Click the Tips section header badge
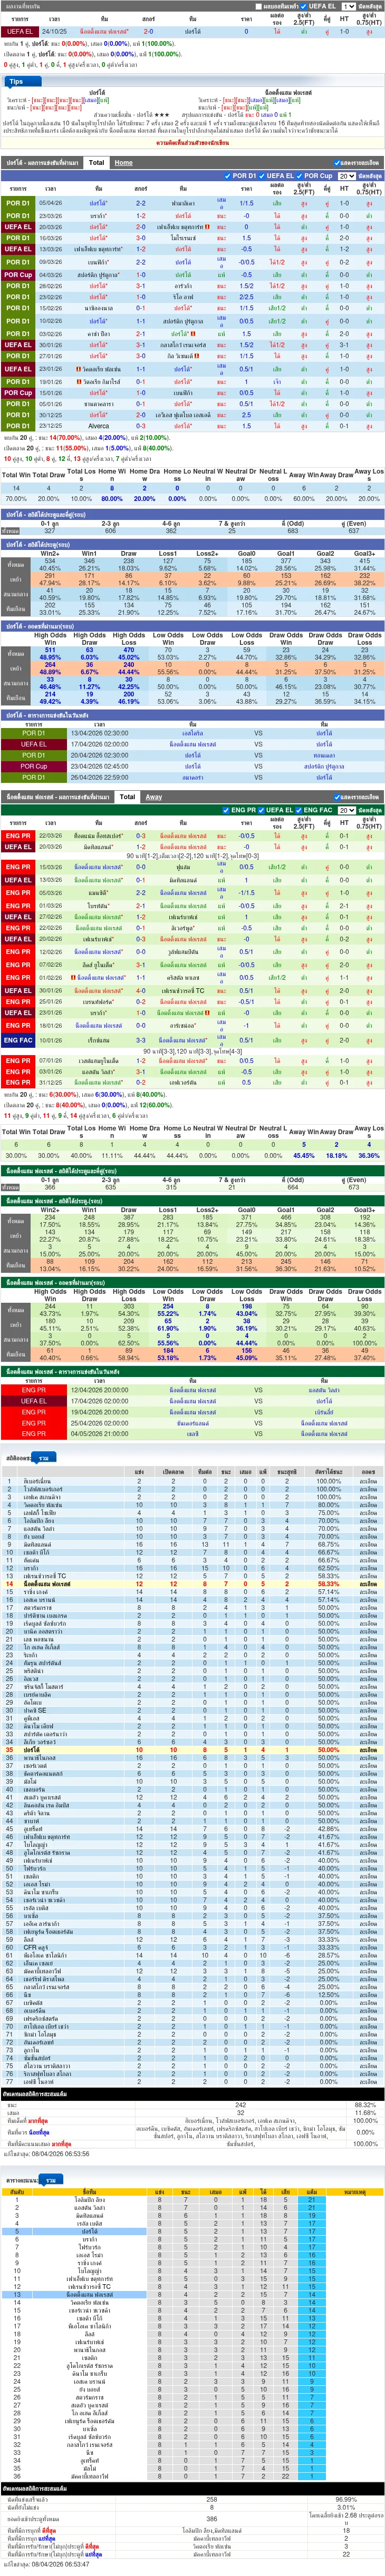385x2576 pixels. [16, 82]
